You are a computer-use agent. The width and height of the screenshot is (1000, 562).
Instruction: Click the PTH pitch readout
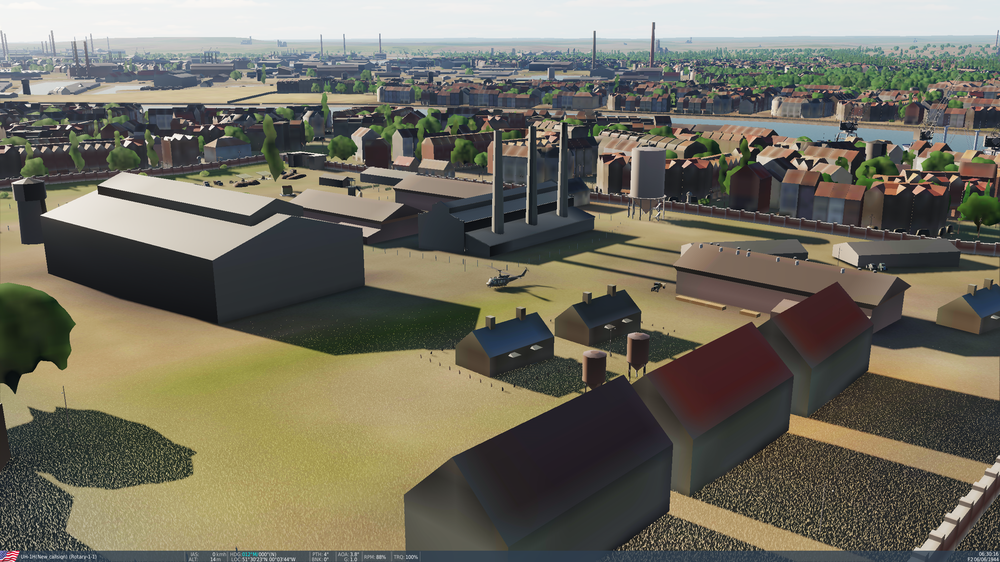(x=320, y=554)
